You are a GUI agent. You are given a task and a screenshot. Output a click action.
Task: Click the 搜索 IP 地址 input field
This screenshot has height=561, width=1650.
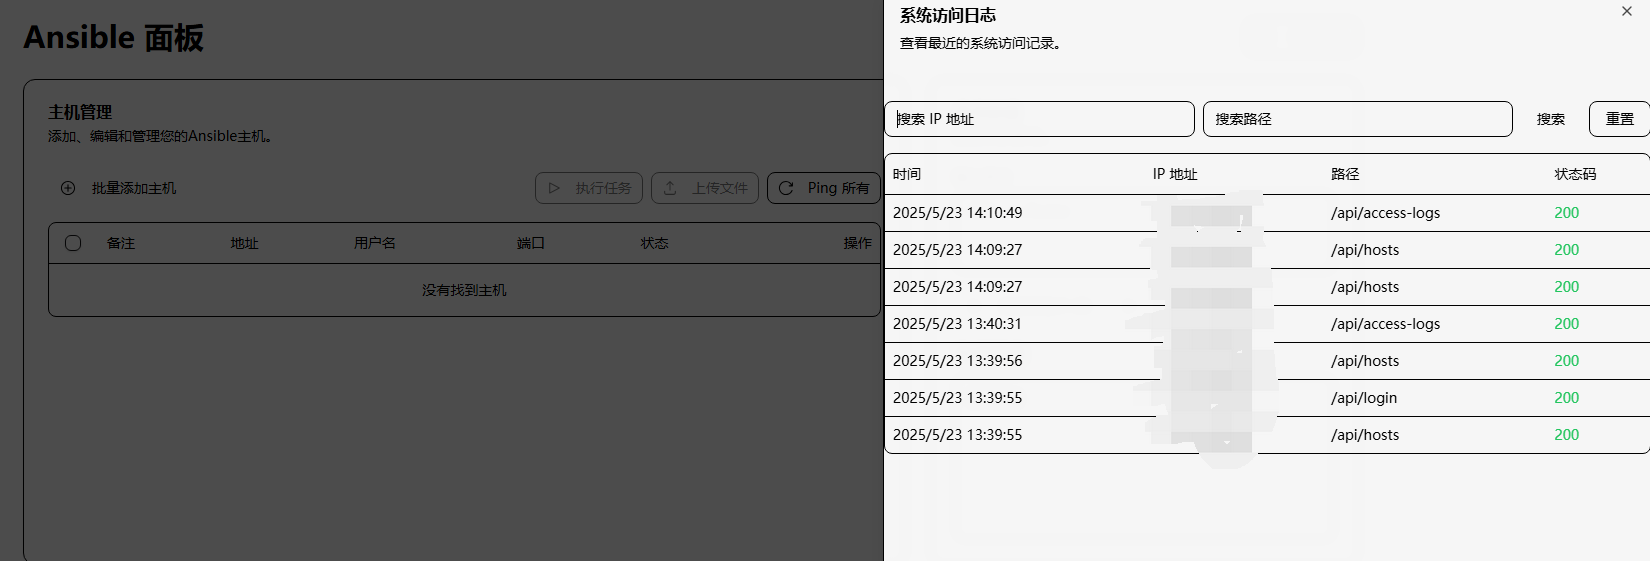(1039, 119)
